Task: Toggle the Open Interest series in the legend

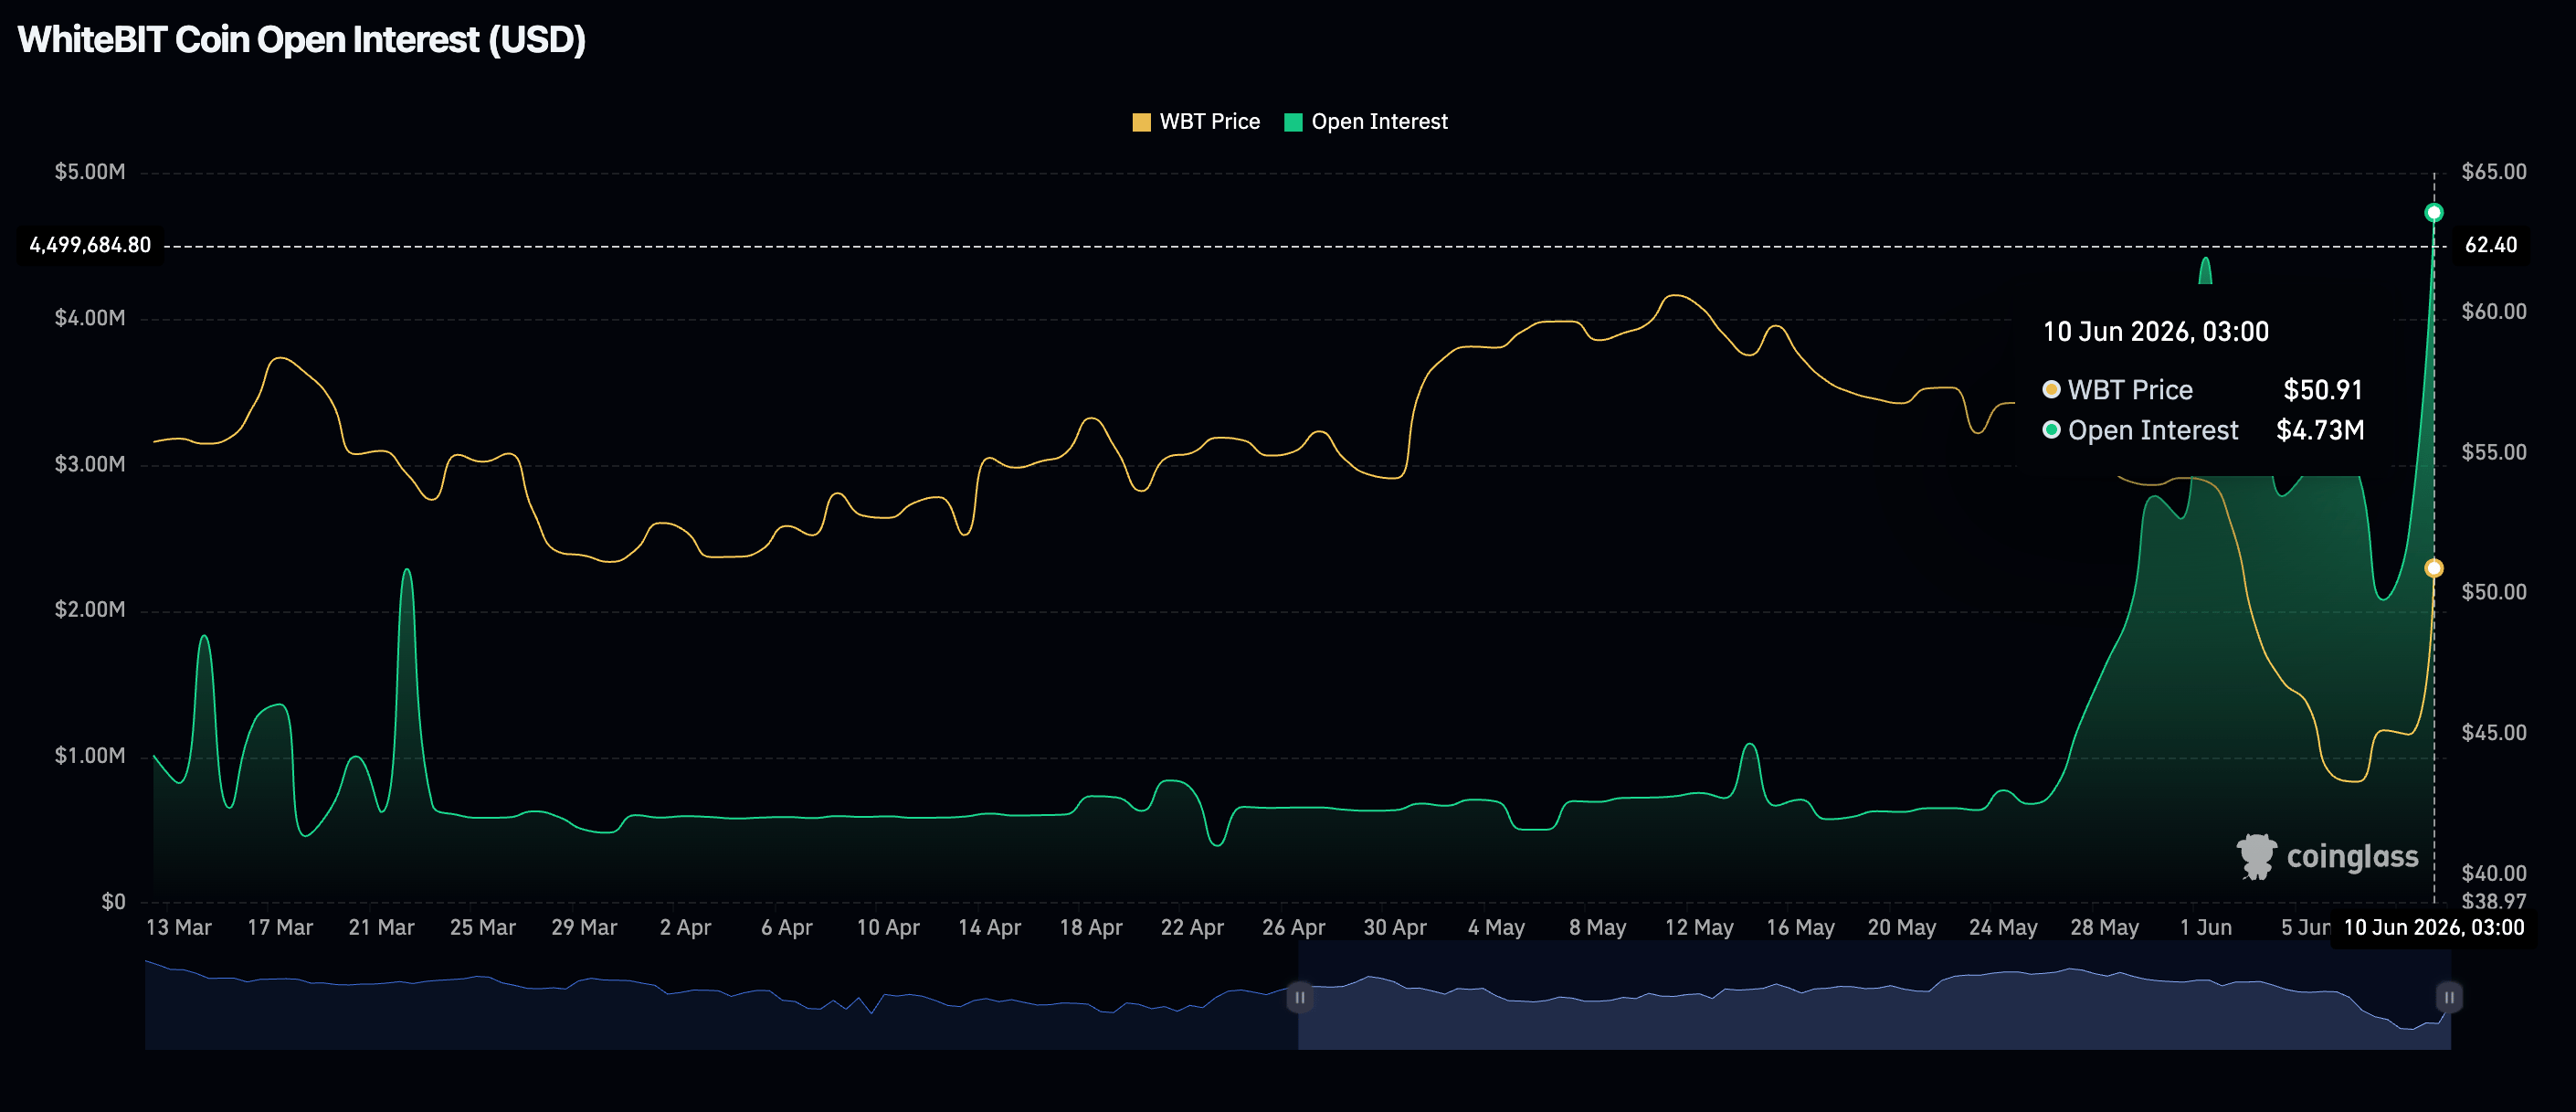Action: 1365,122
